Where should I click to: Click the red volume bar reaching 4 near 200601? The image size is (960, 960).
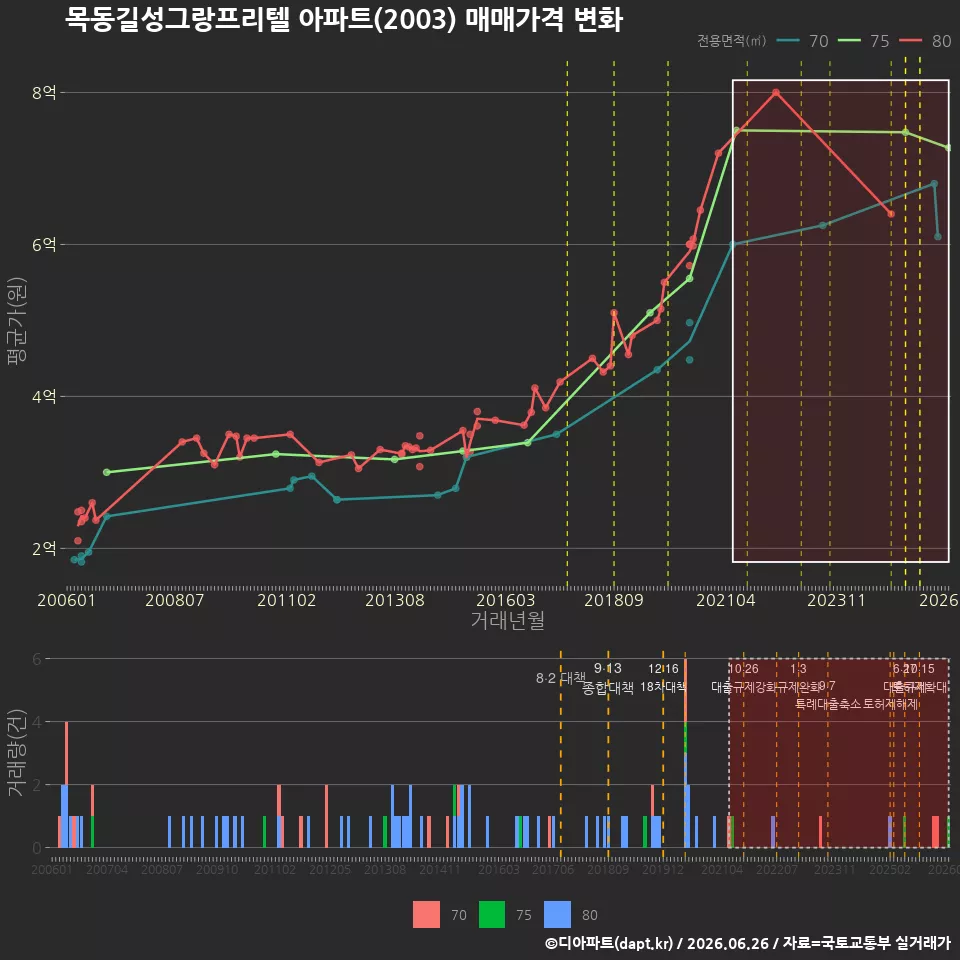pyautogui.click(x=66, y=753)
